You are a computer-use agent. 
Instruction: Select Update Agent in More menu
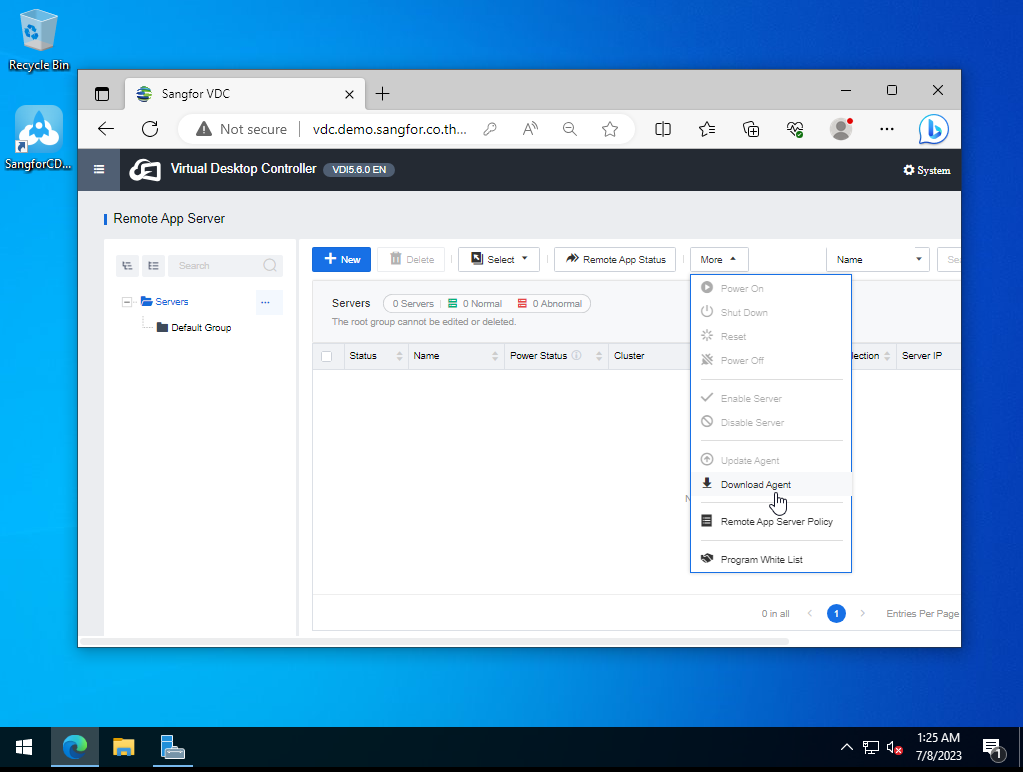[771, 461]
